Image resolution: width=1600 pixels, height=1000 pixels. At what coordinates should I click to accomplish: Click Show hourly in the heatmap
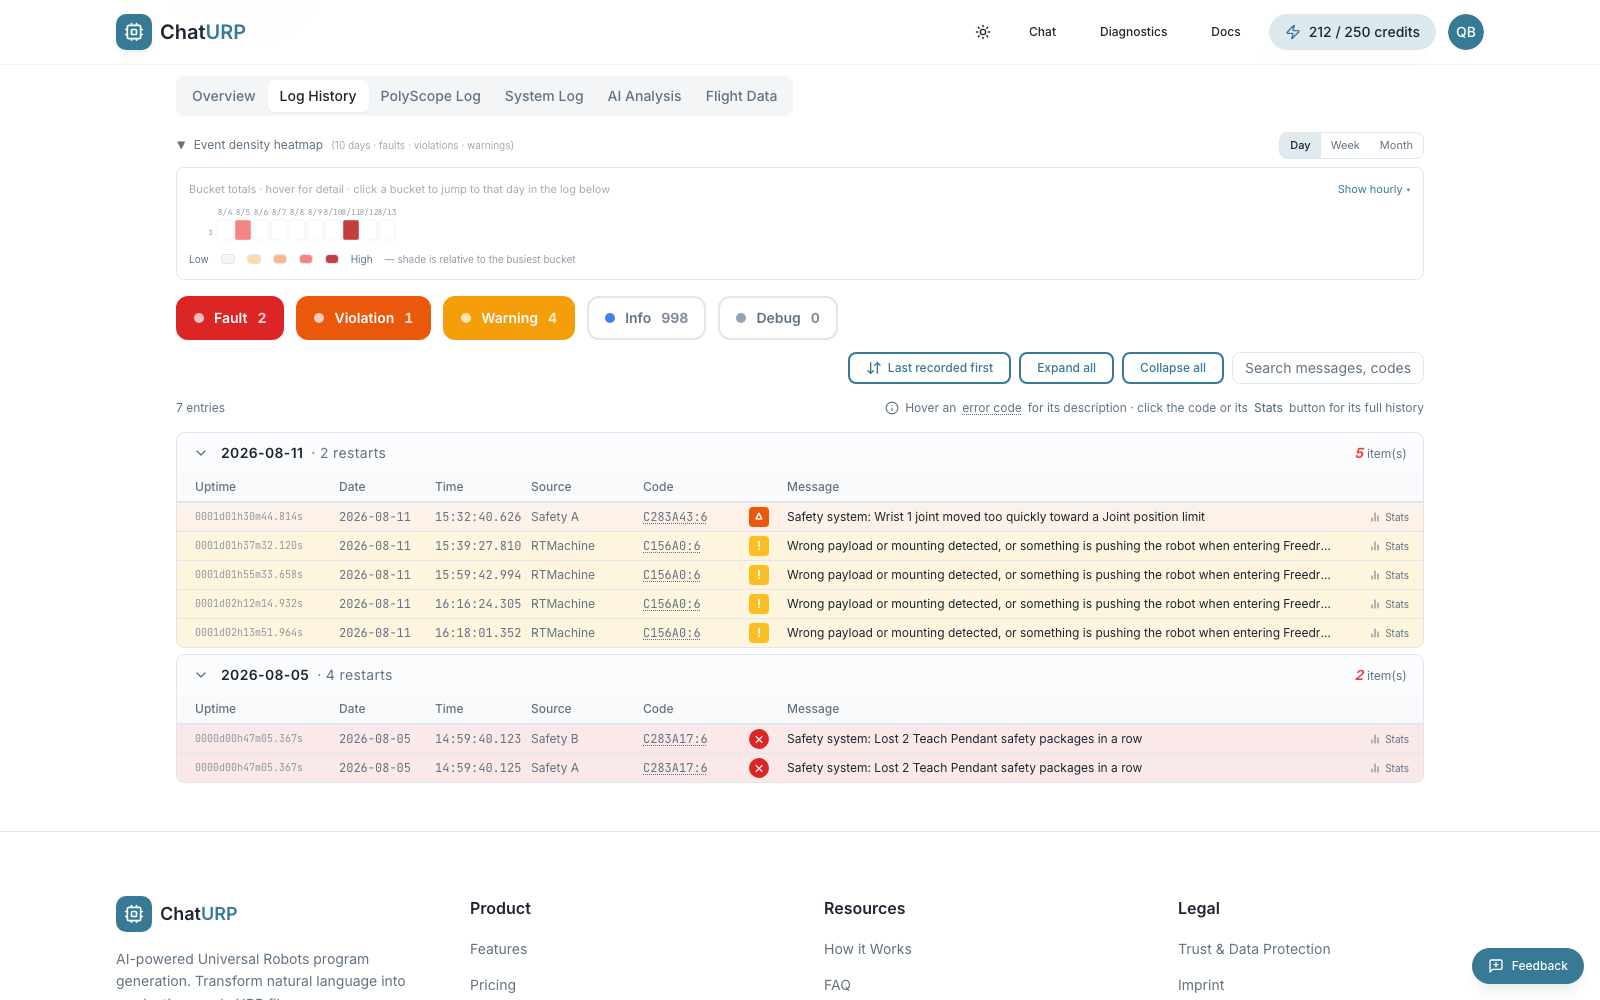pos(1374,189)
